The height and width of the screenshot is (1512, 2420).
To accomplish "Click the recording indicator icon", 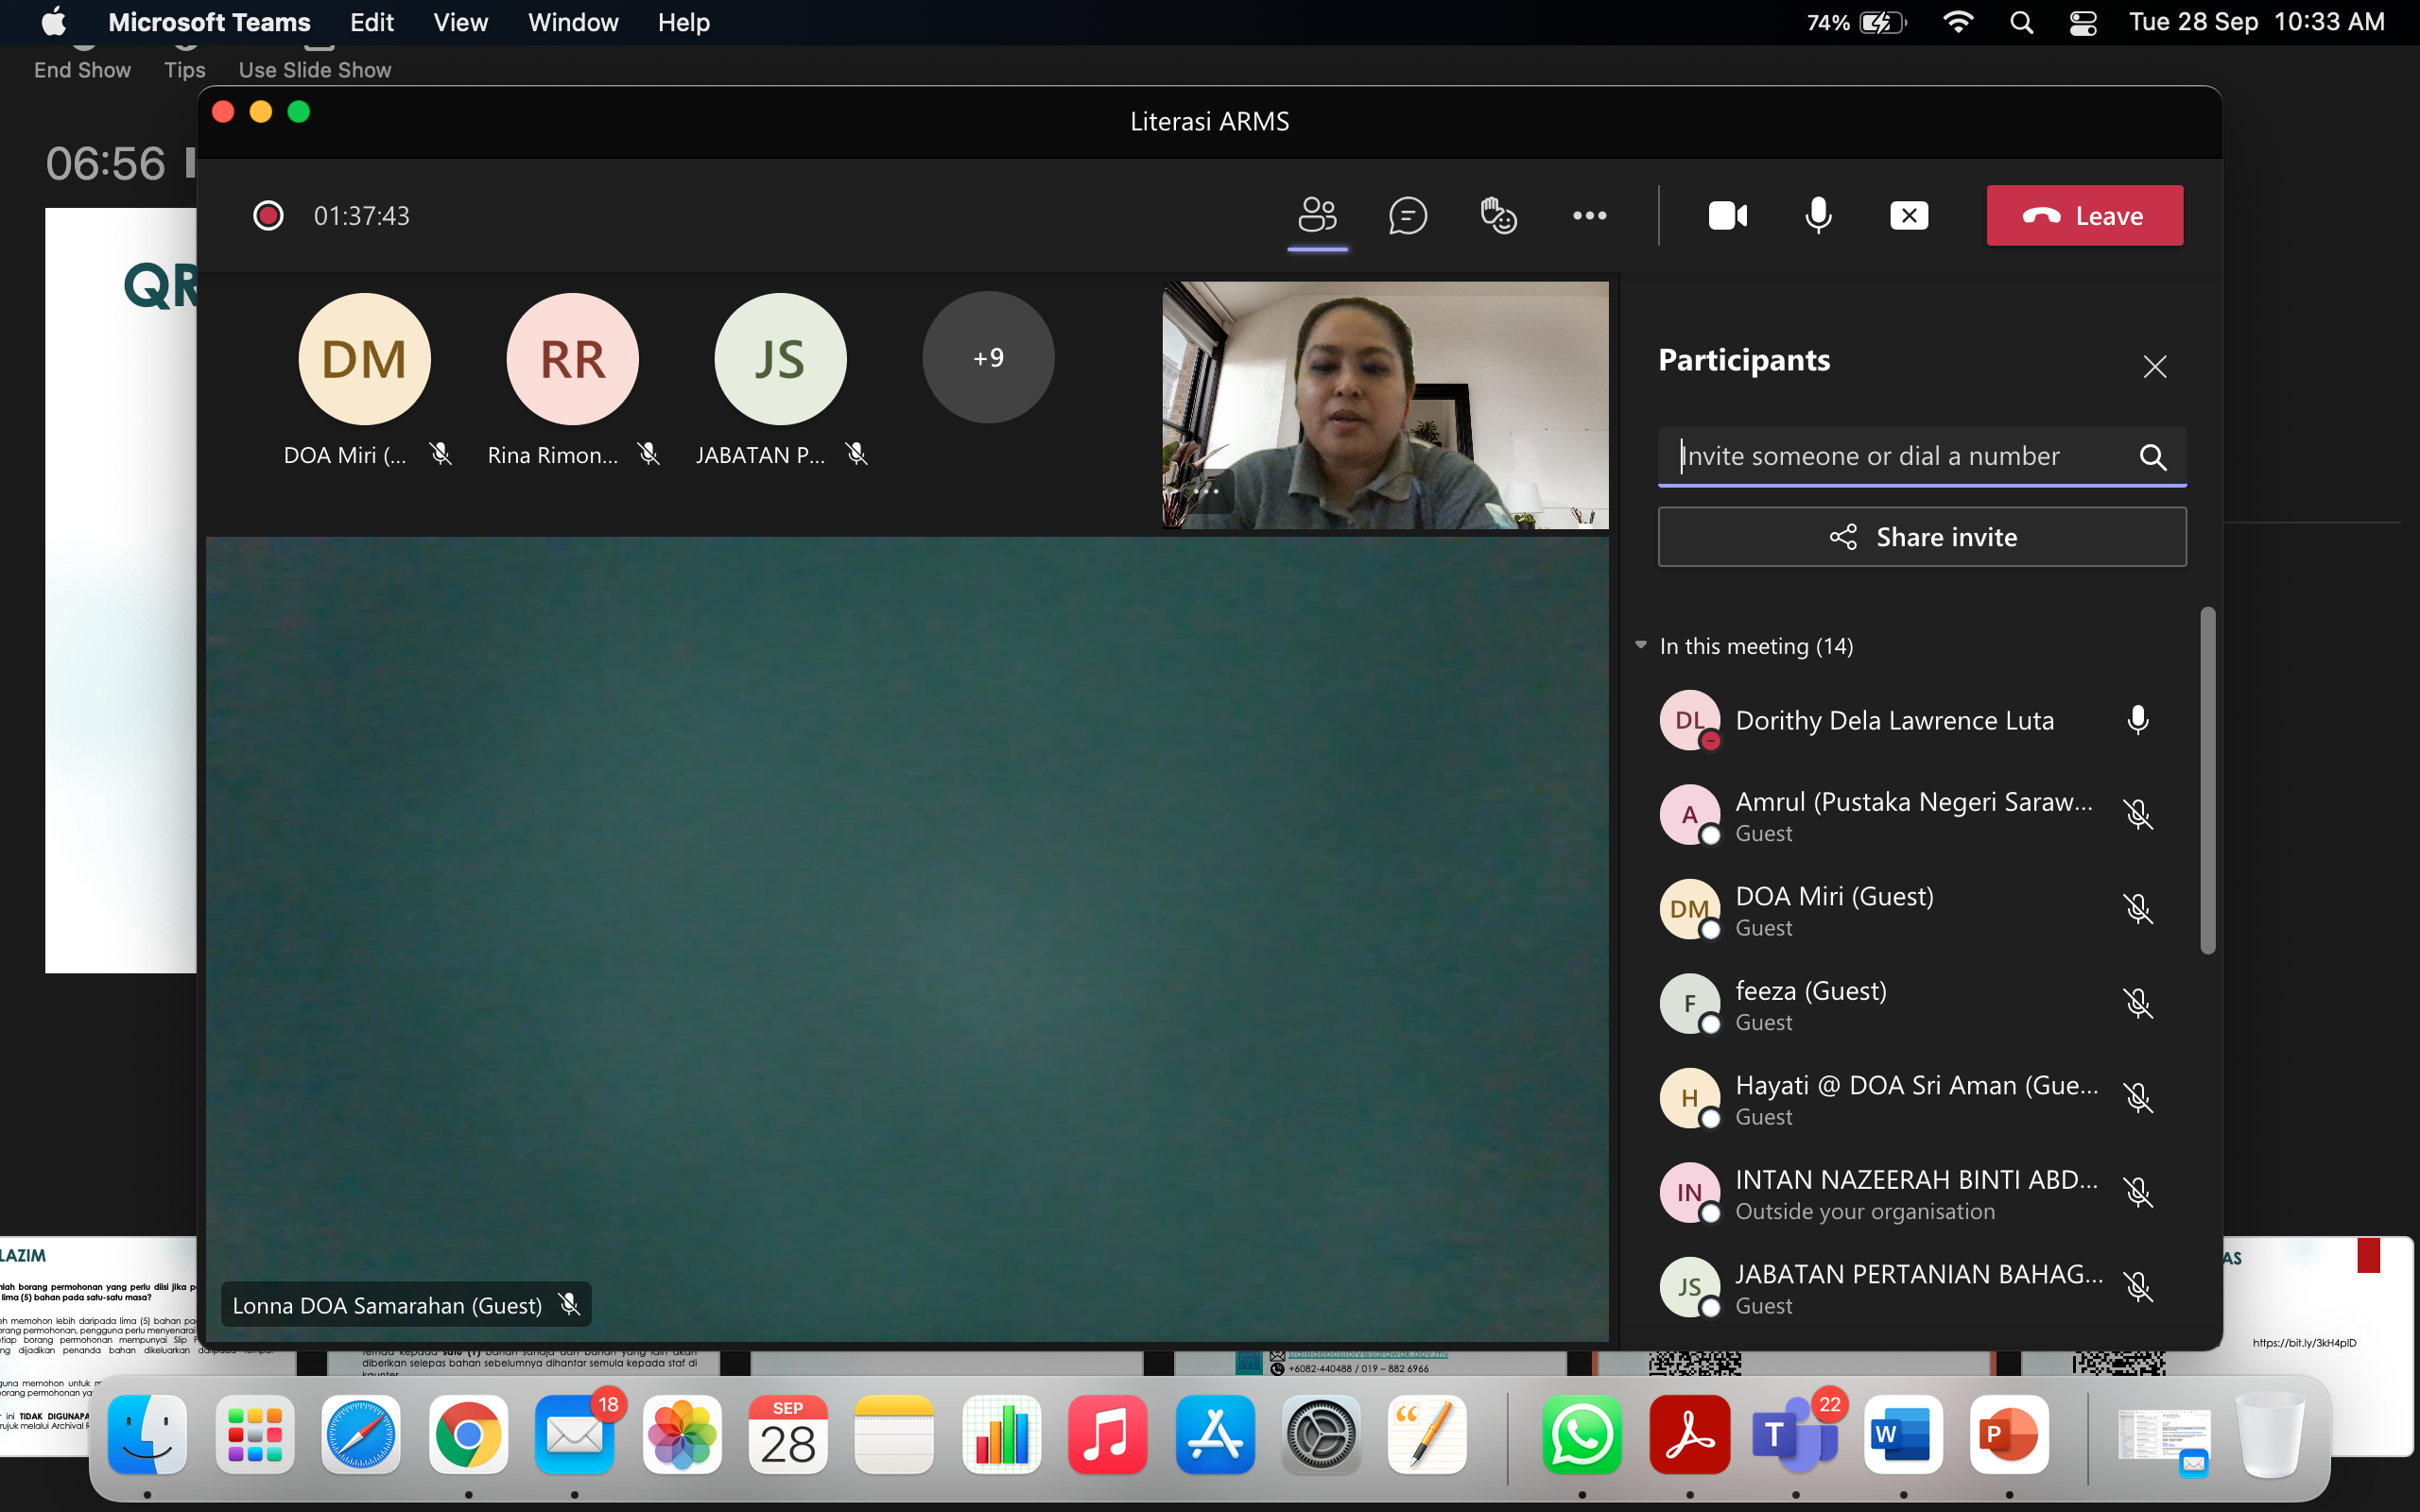I will click(267, 215).
